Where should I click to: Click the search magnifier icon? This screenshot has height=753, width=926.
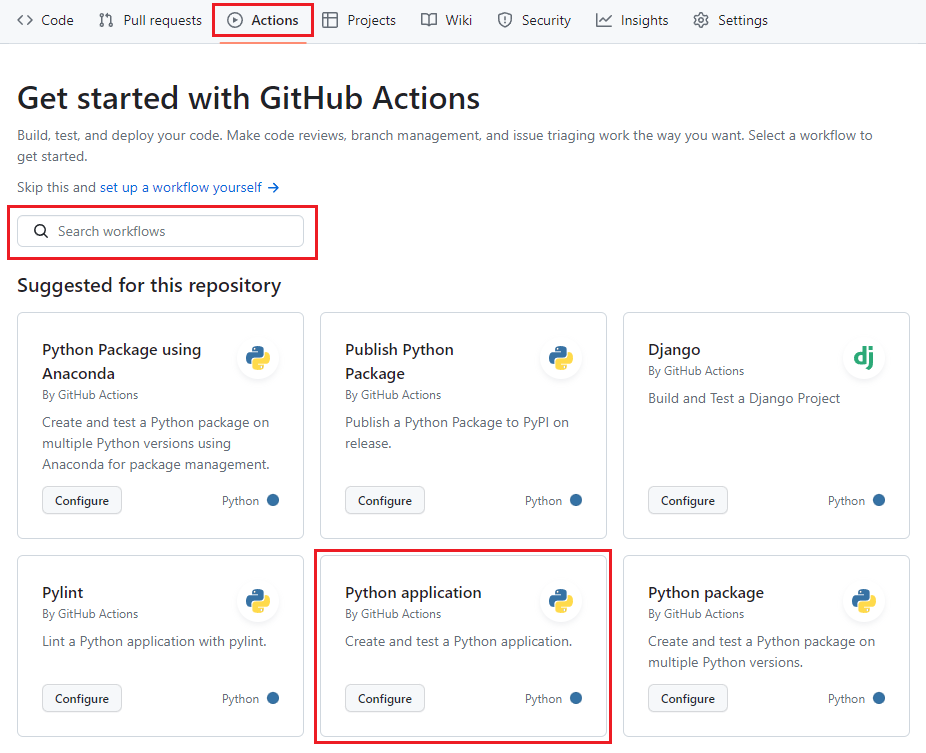click(41, 231)
